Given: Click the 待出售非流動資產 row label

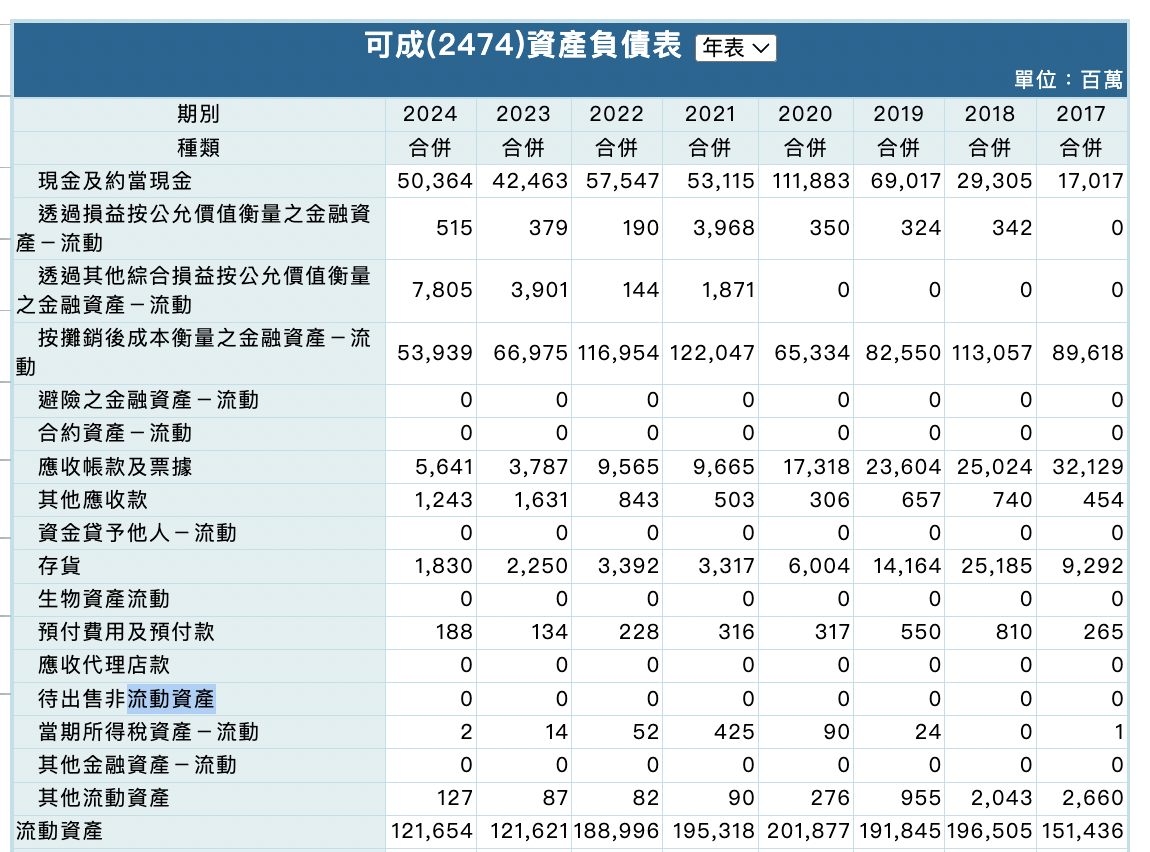Looking at the screenshot, I should 126,699.
